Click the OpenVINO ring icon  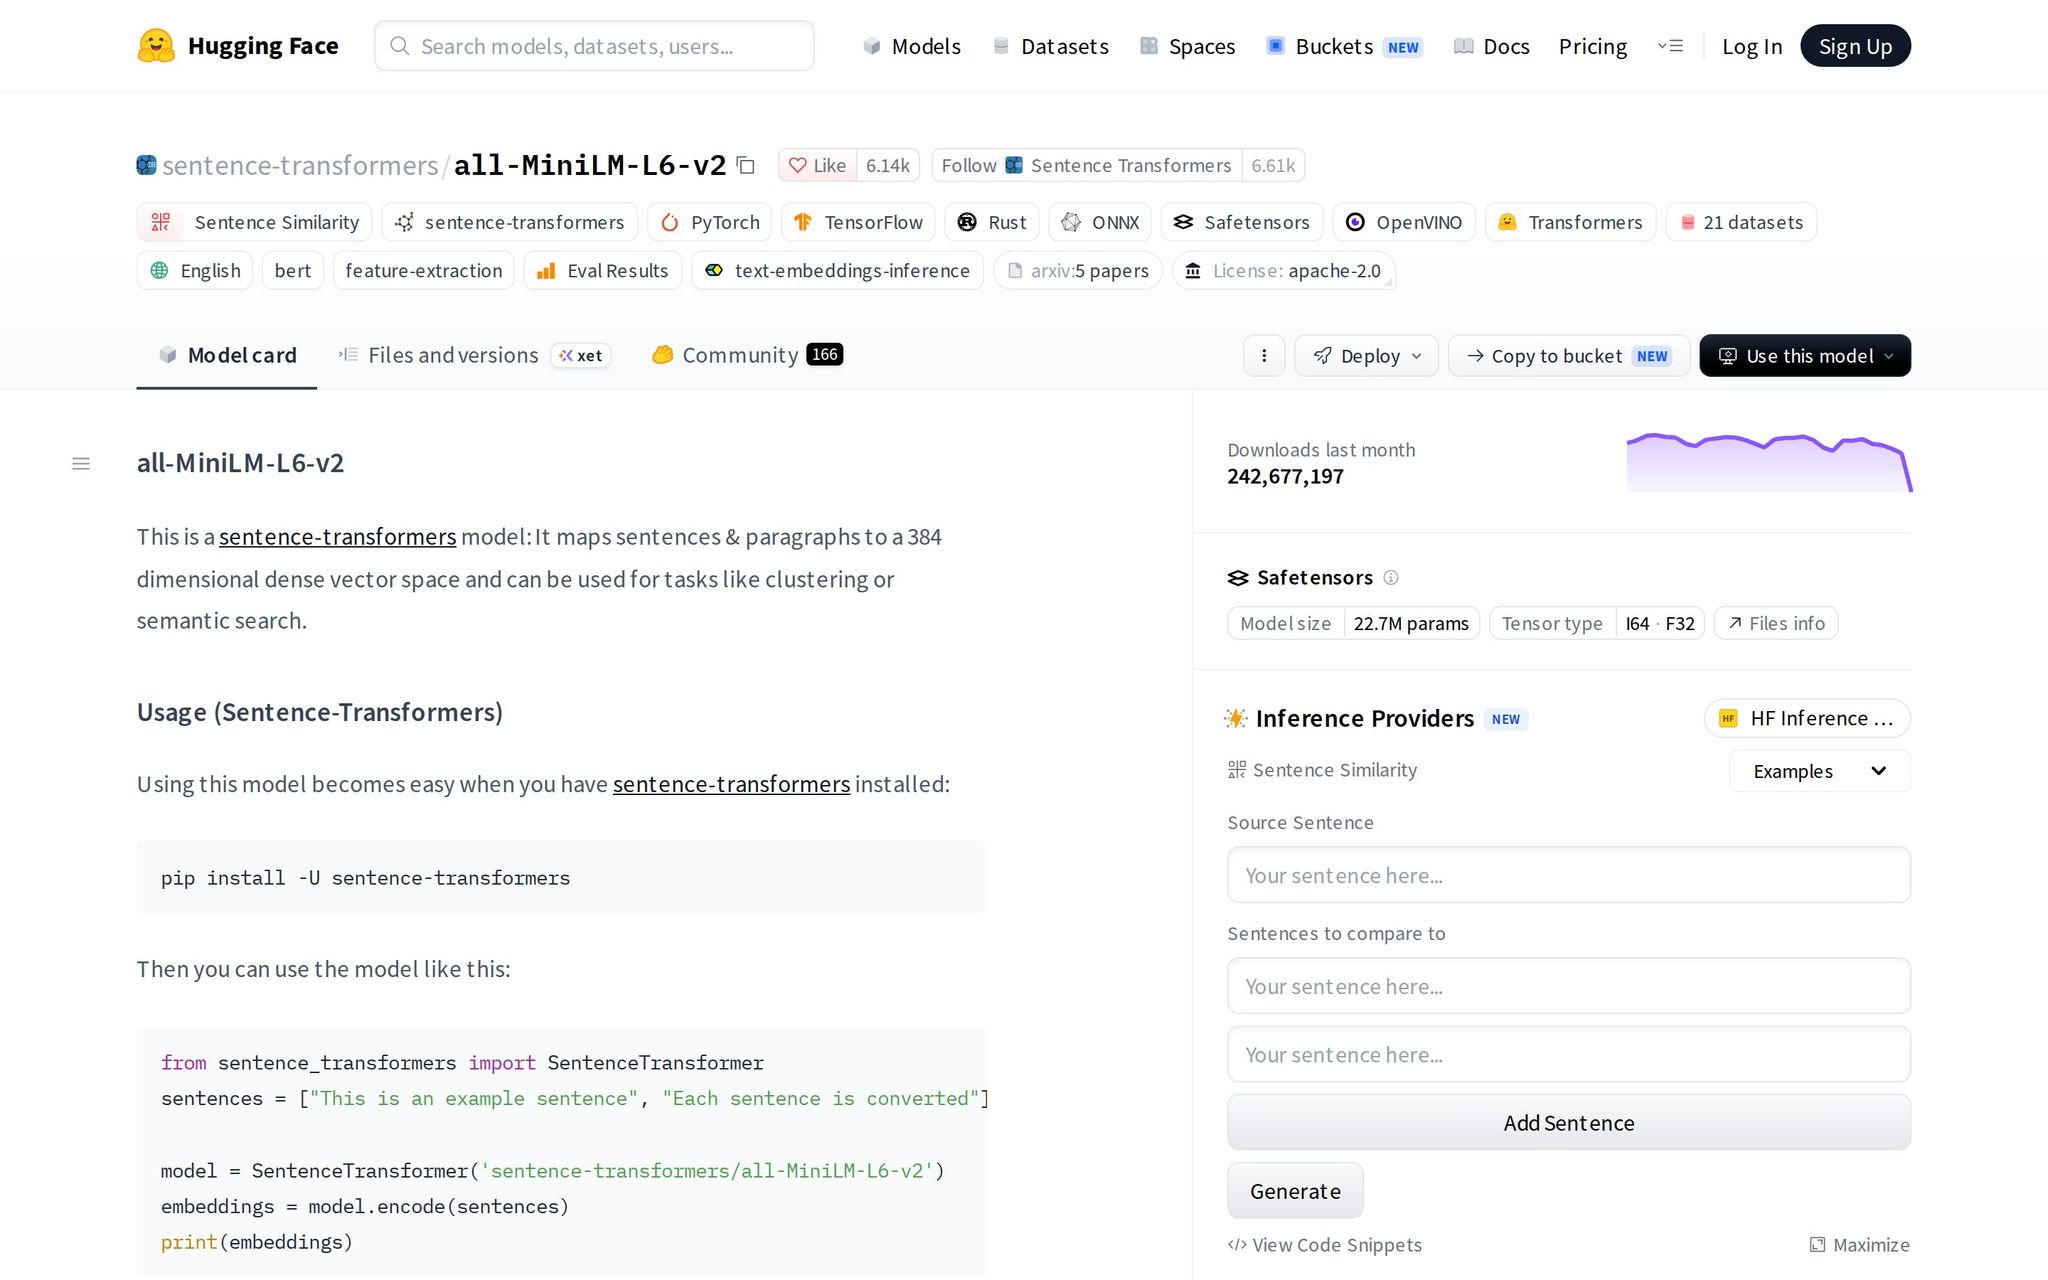click(1355, 222)
